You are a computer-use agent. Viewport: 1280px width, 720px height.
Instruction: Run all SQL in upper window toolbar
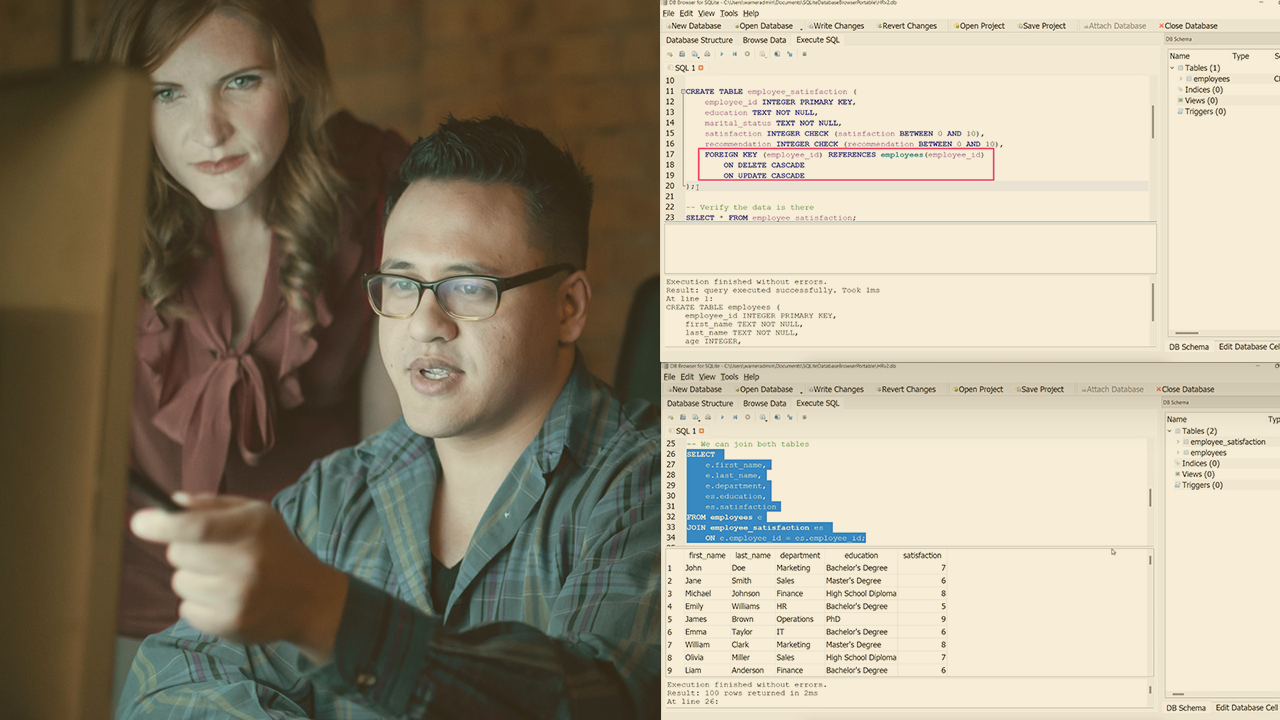(721, 54)
